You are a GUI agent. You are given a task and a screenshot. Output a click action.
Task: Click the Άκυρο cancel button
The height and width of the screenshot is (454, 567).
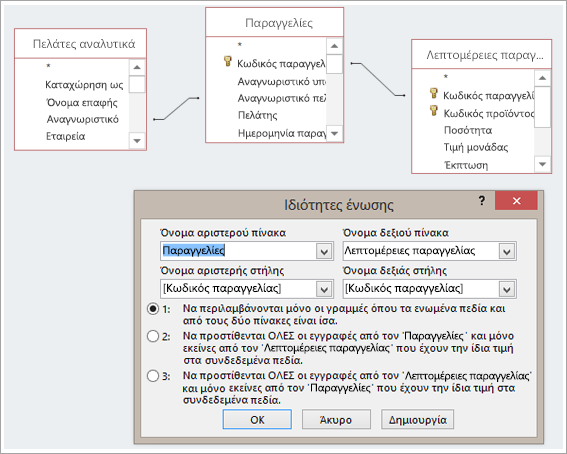click(x=336, y=420)
